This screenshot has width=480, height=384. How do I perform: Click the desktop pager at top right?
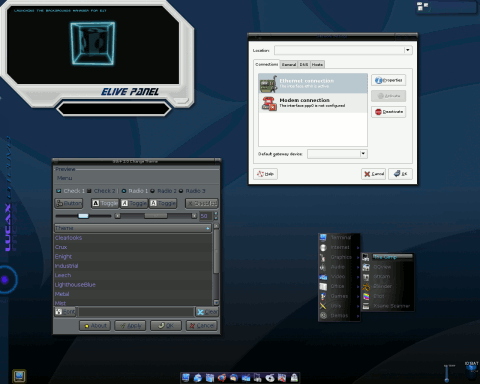click(x=446, y=7)
